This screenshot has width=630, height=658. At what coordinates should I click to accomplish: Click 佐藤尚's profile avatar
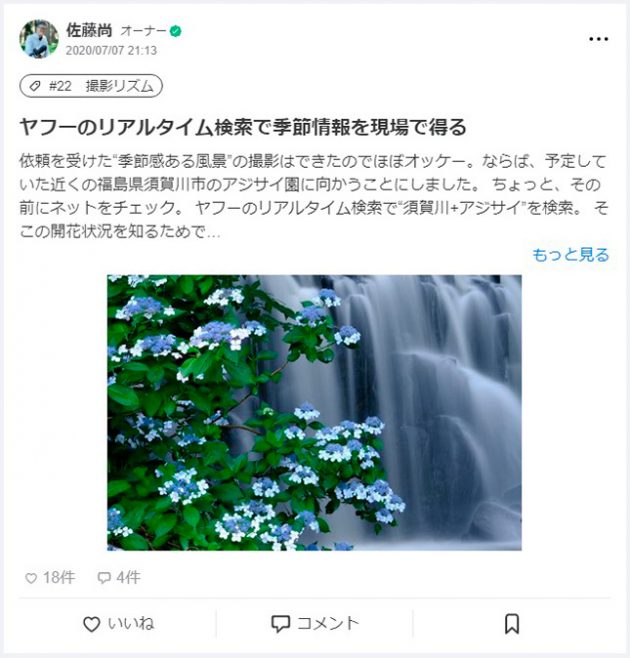39,39
